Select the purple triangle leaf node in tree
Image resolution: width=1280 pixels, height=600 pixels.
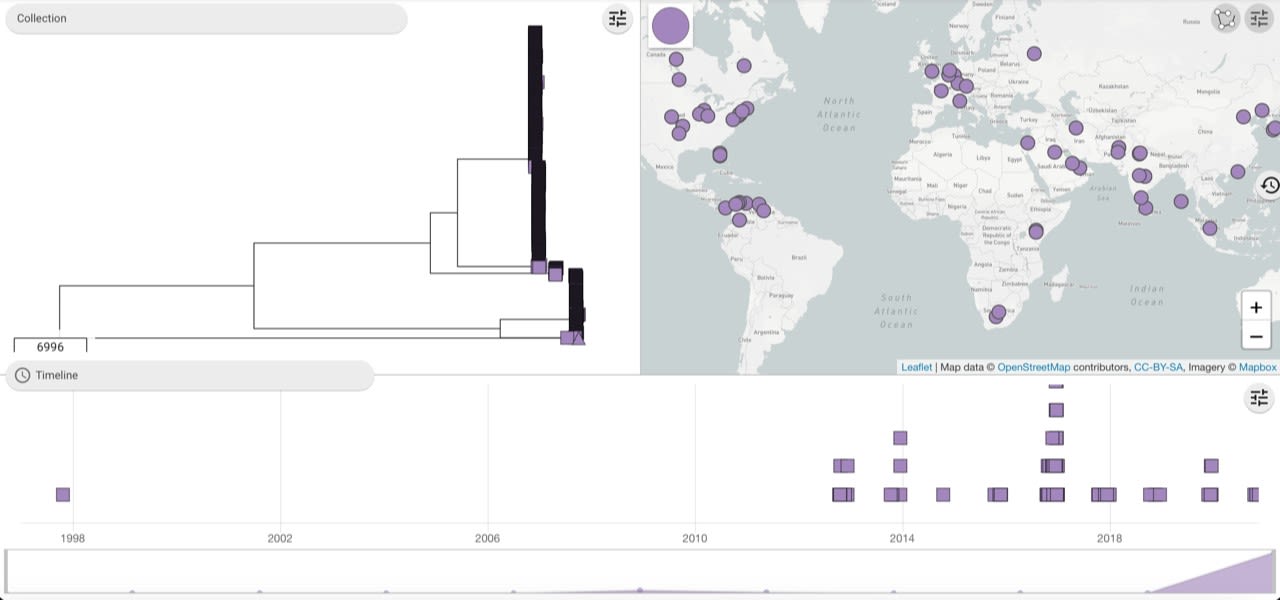[578, 338]
